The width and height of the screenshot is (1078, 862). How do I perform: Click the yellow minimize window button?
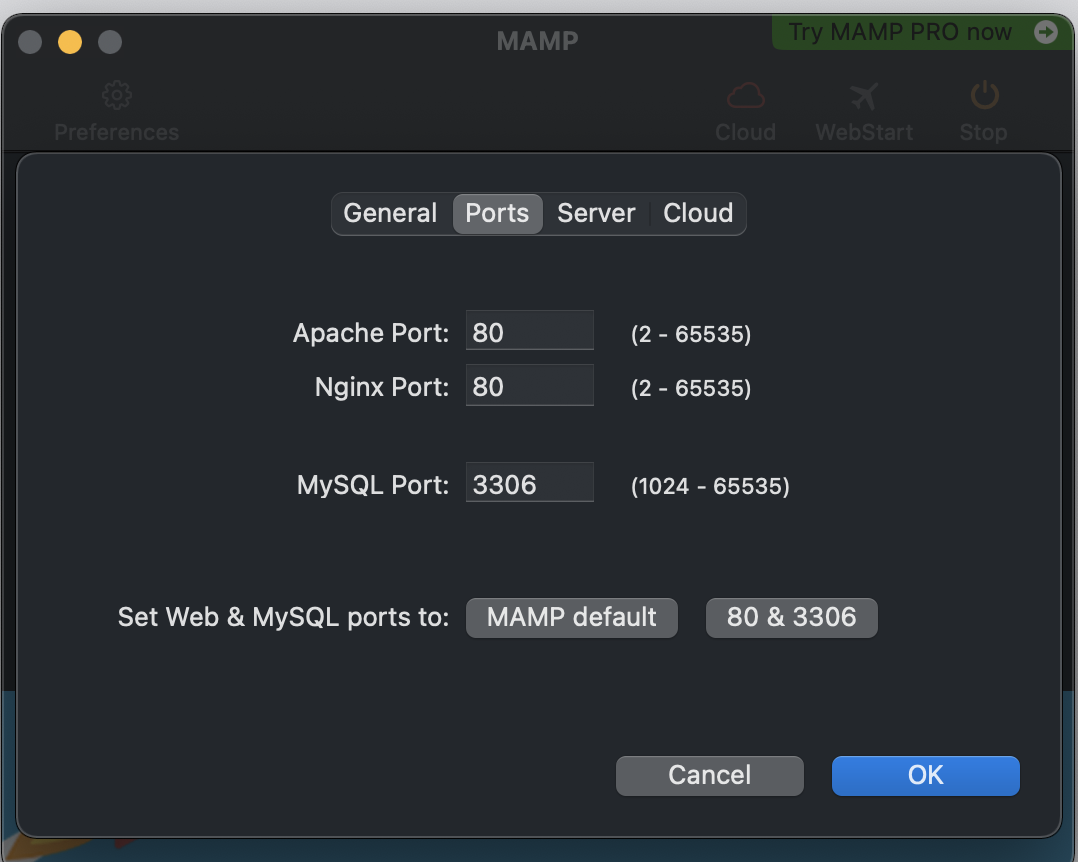coord(70,42)
